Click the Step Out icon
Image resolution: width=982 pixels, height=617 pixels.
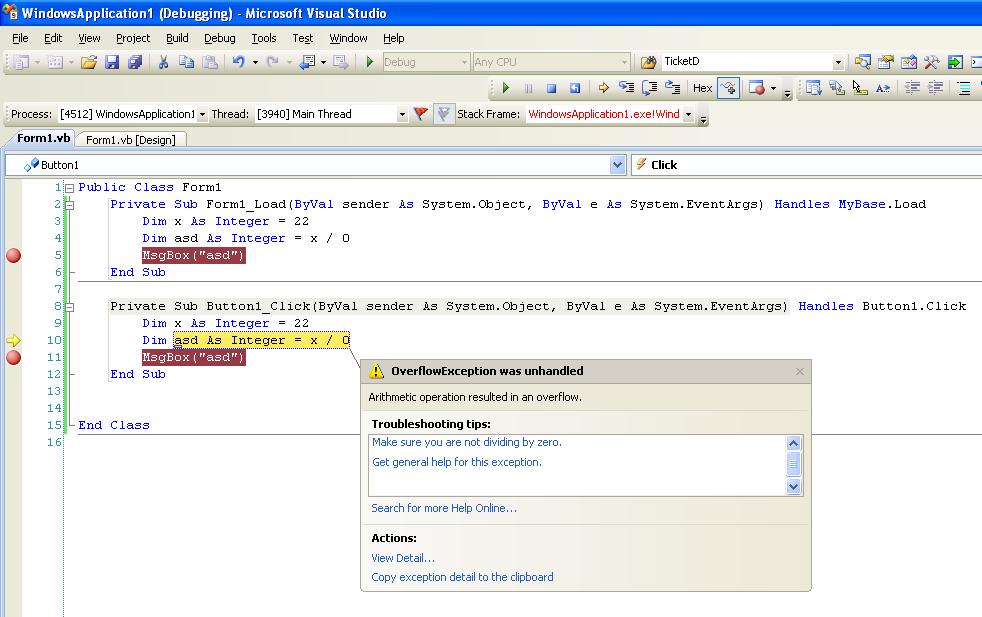pyautogui.click(x=673, y=88)
